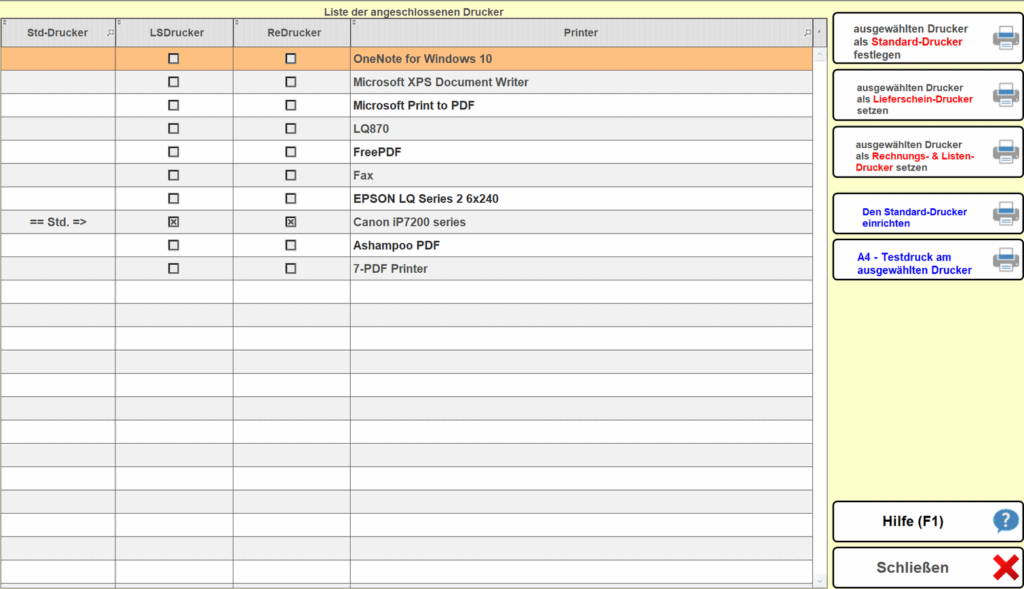1024x589 pixels.
Task: Click Den Standard-Drucker einrichten
Action: [927, 214]
